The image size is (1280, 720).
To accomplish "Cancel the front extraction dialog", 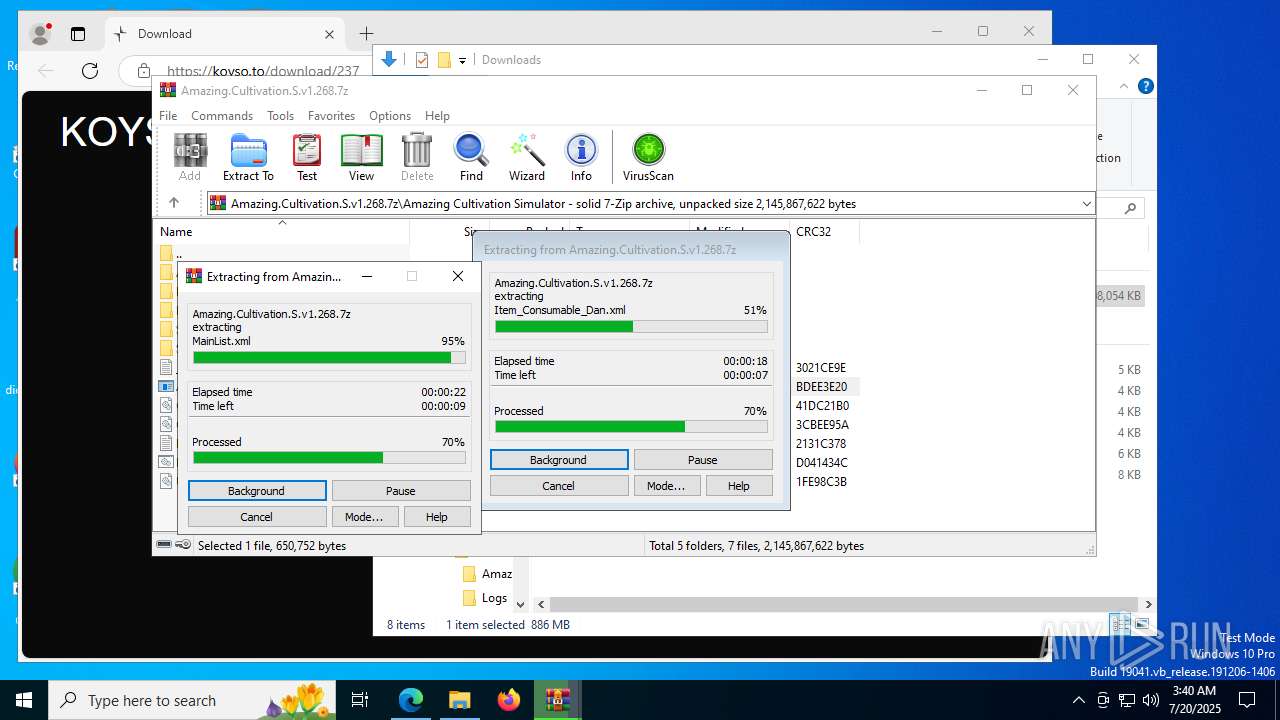I will [x=257, y=517].
